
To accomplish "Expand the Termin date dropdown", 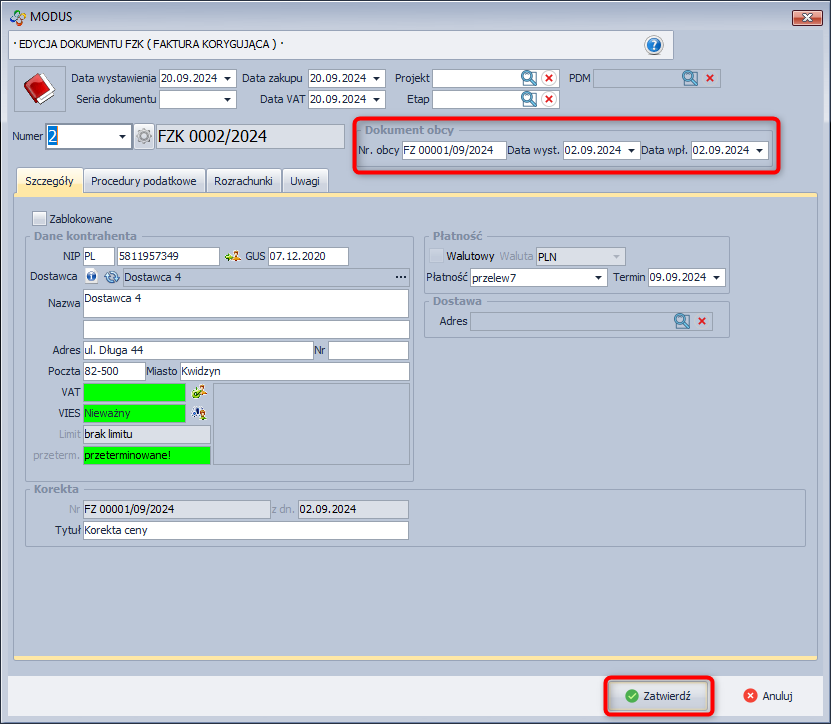I will point(717,277).
